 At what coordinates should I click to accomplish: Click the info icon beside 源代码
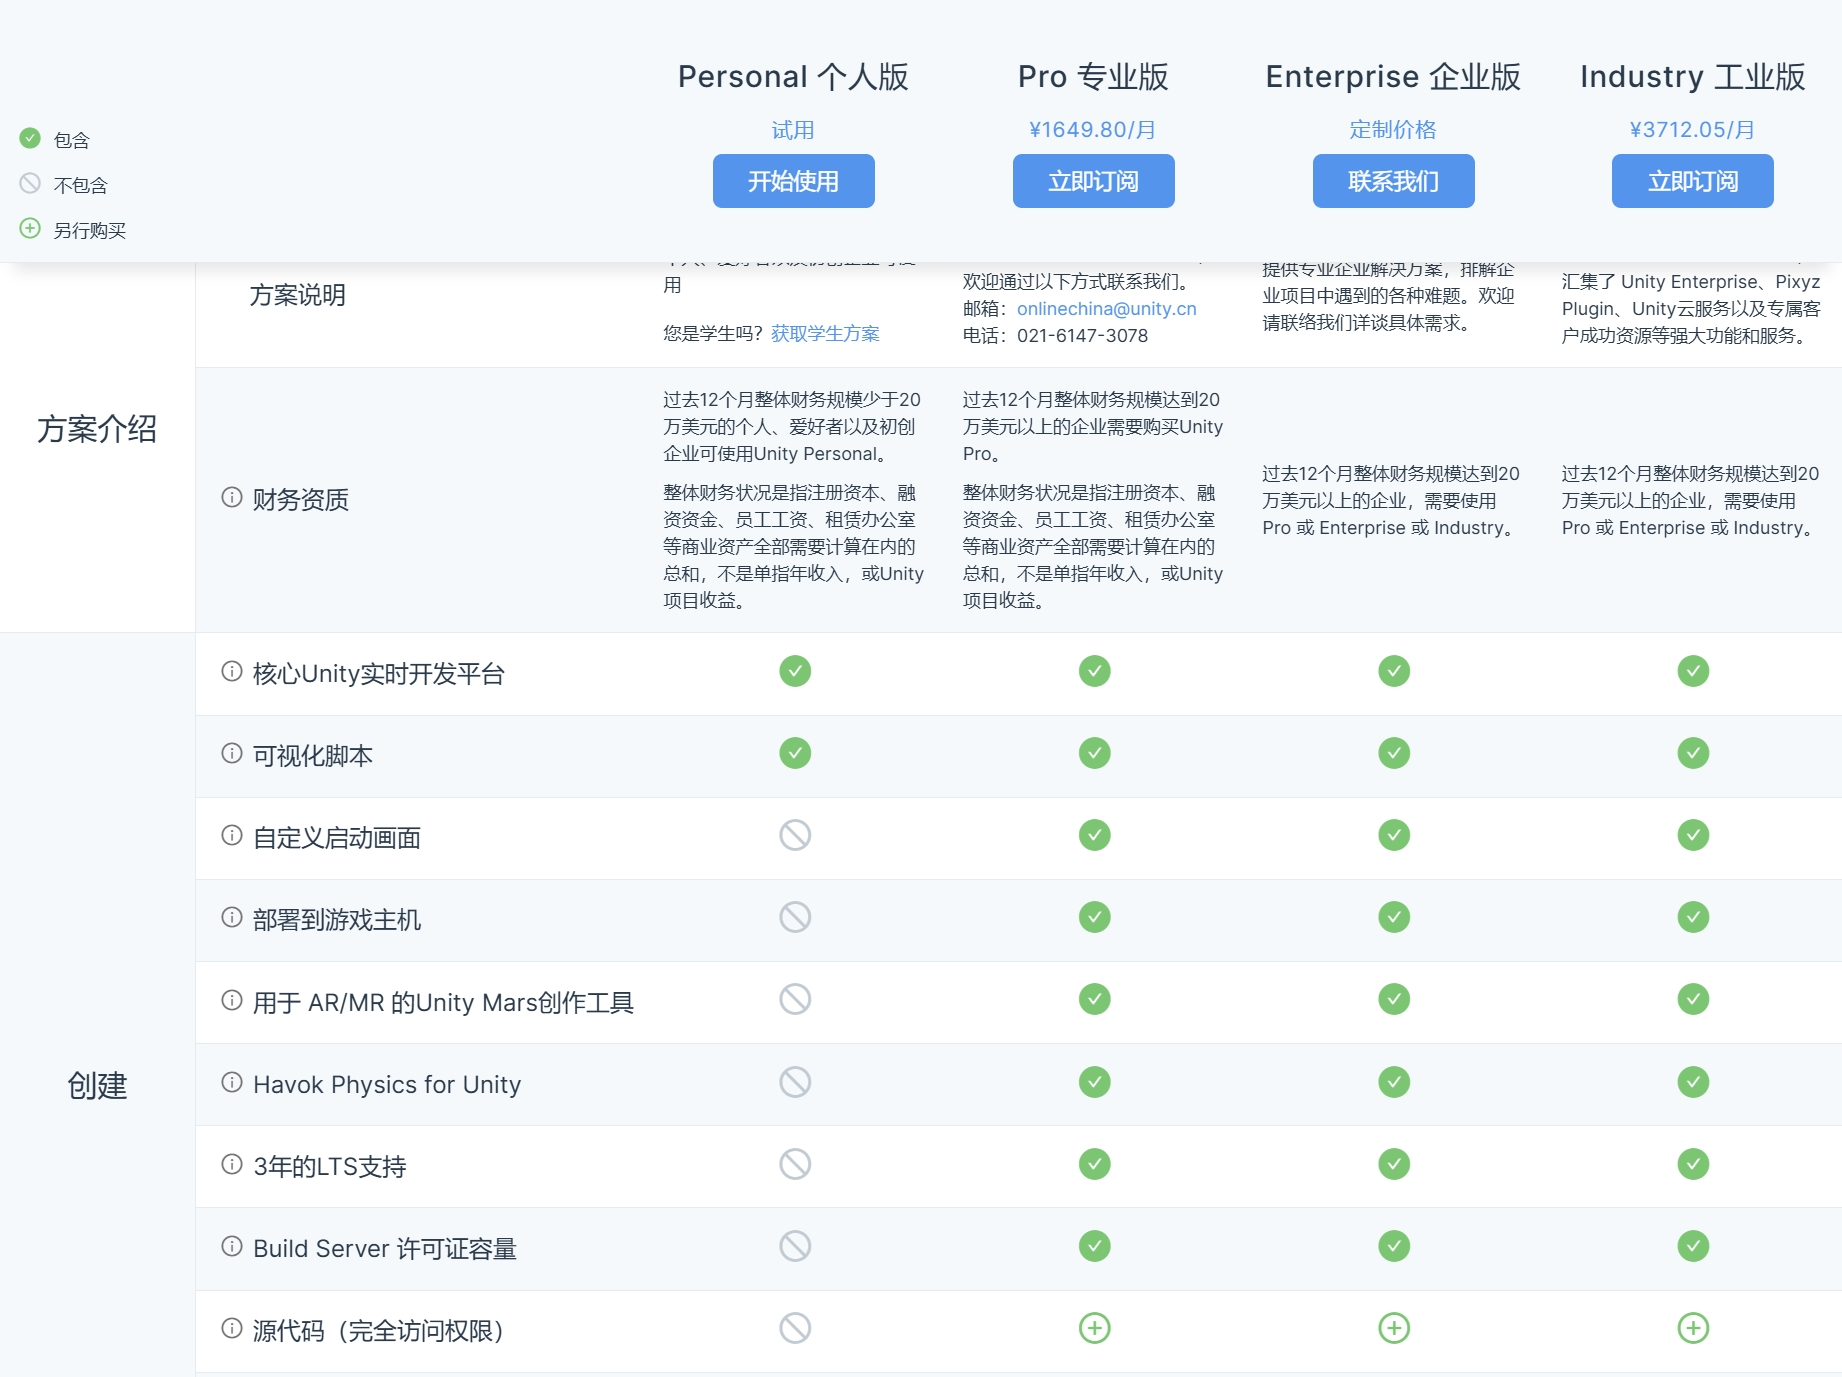[232, 1328]
